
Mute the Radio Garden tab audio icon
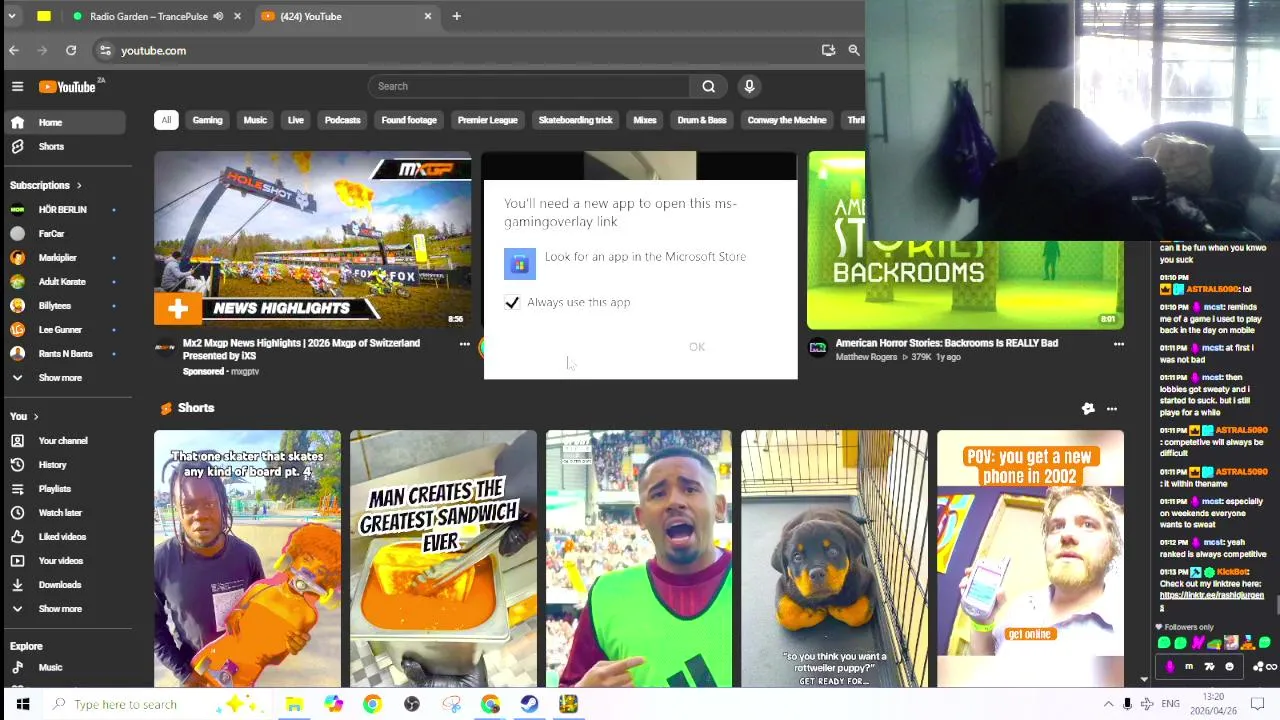pos(218,16)
